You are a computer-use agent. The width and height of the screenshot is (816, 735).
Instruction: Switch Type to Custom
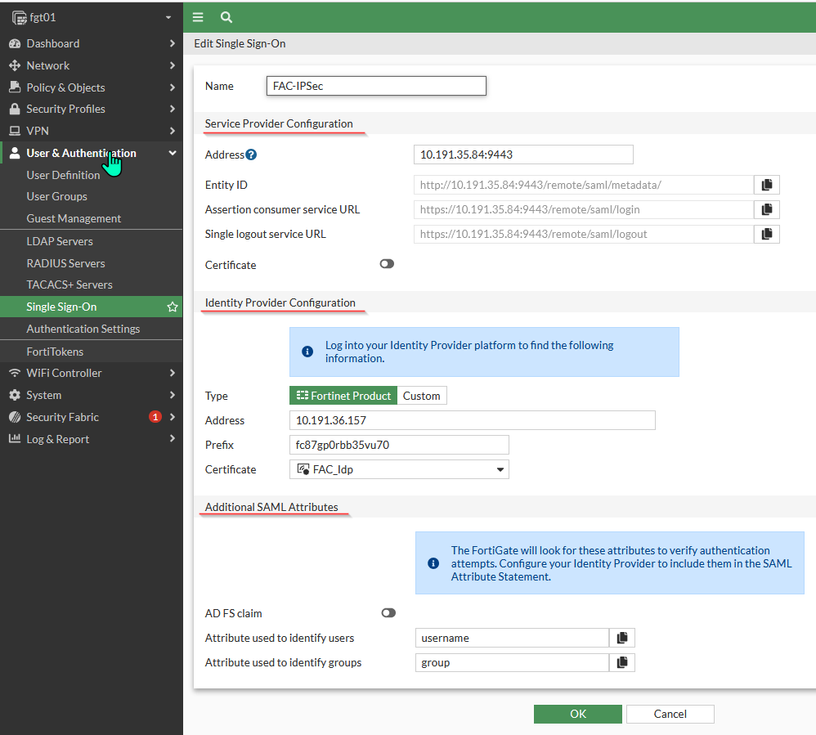[x=421, y=395]
